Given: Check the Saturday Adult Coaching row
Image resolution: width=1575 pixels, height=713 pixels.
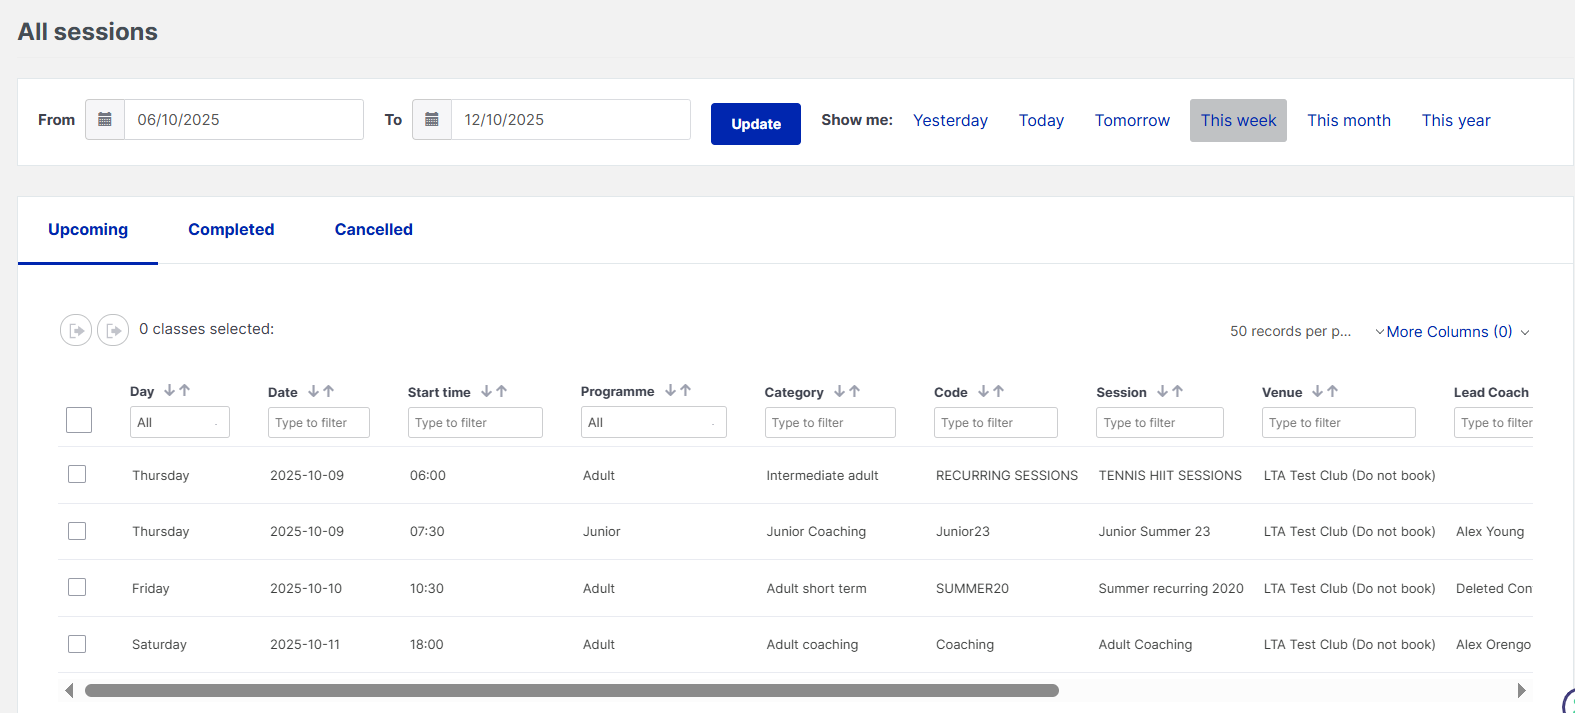Looking at the screenshot, I should (x=77, y=644).
